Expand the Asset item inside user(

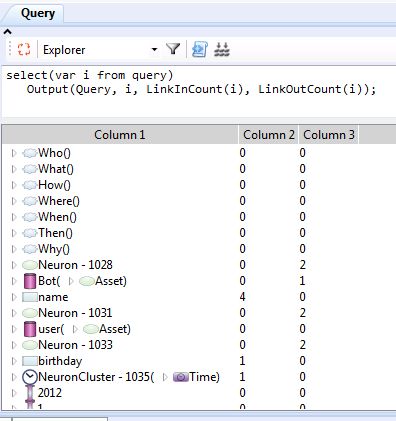click(x=75, y=329)
